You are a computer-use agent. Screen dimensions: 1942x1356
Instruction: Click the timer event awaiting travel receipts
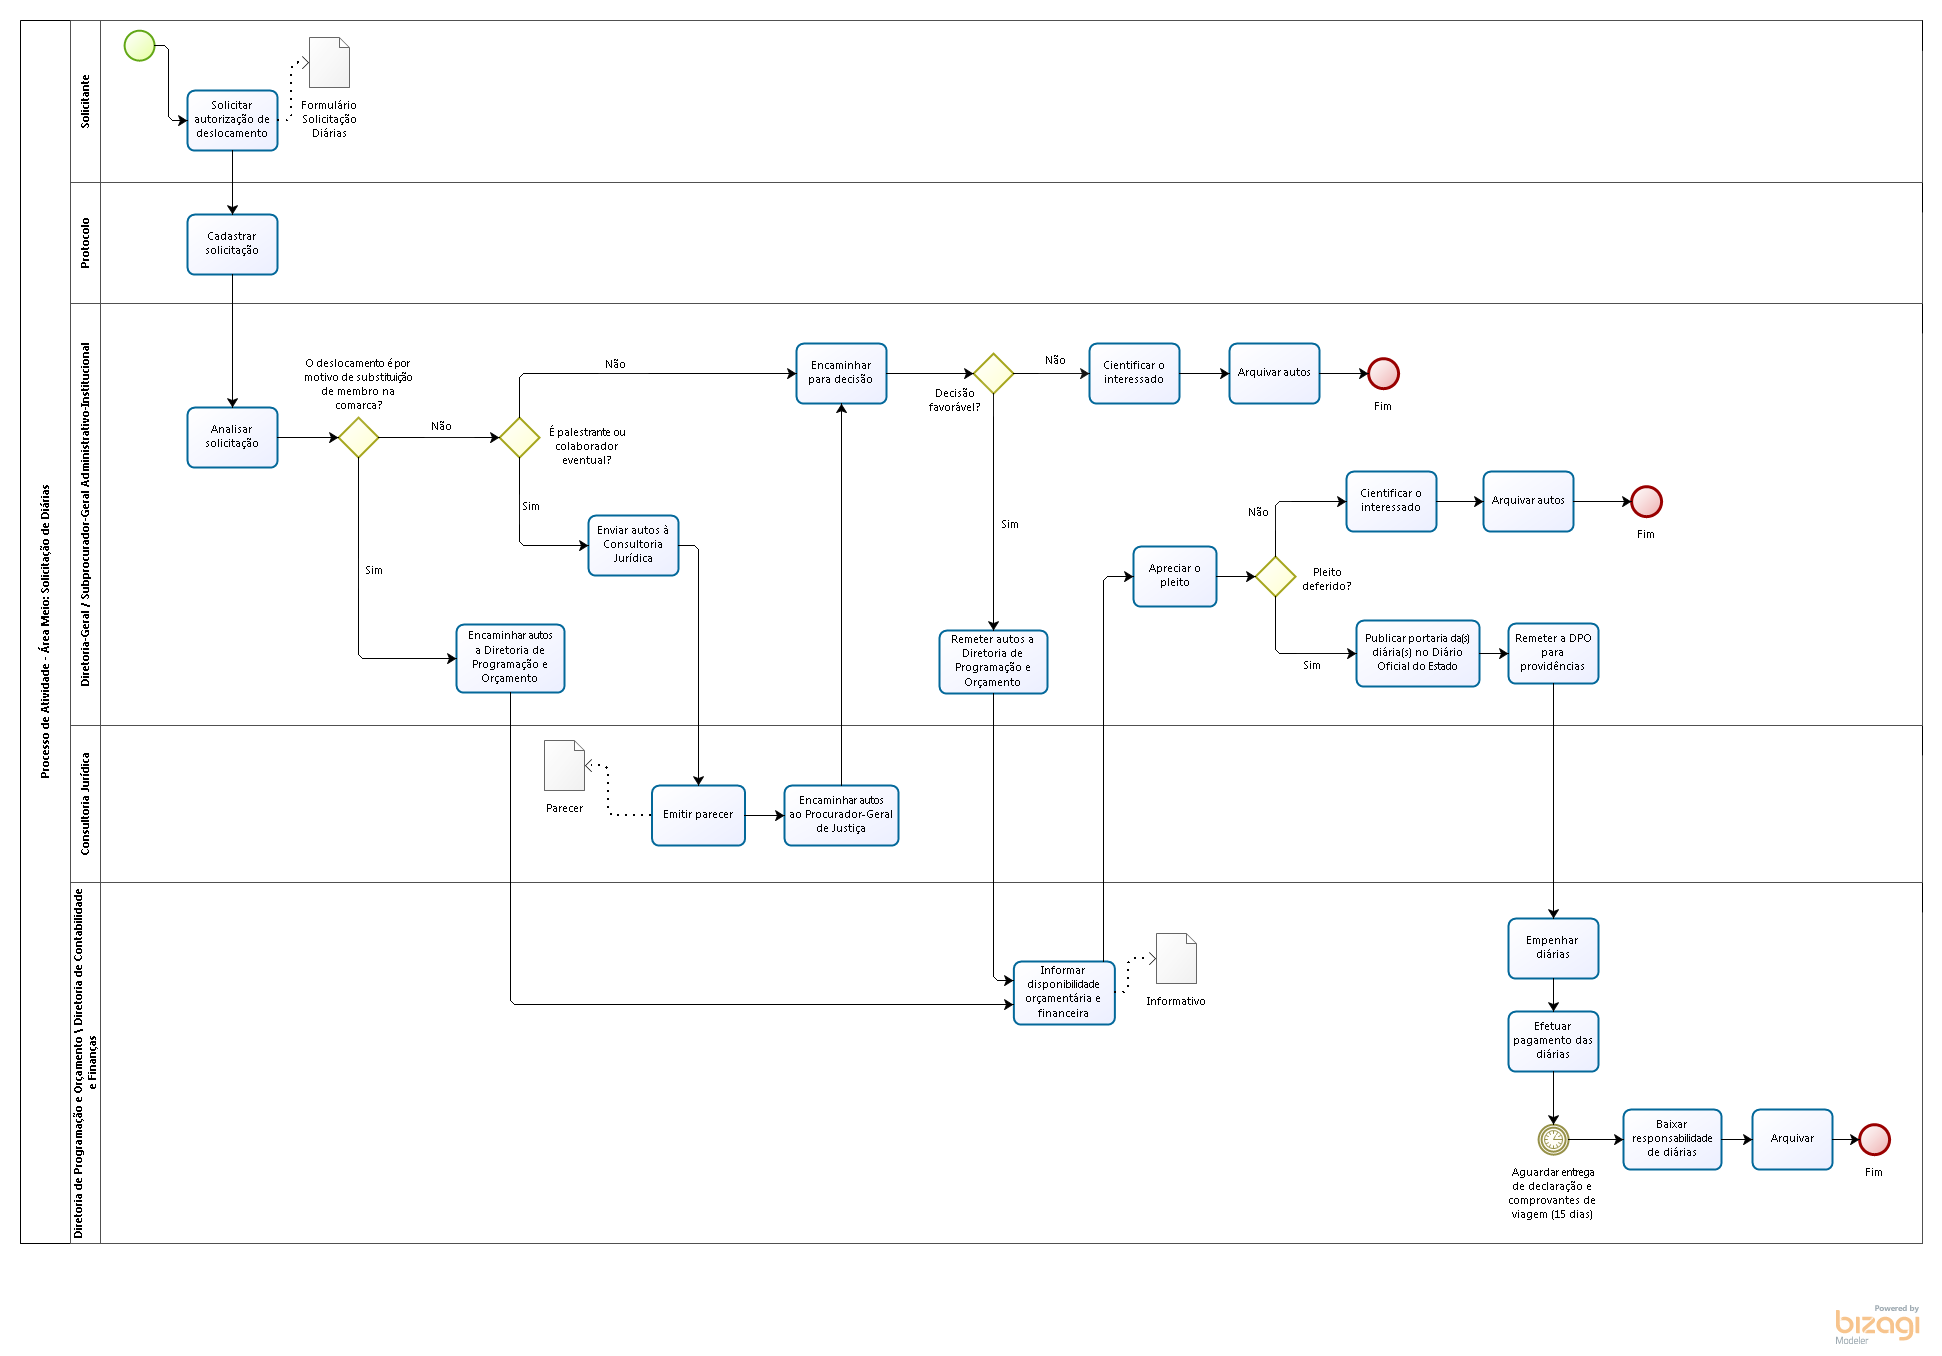click(x=1553, y=1139)
